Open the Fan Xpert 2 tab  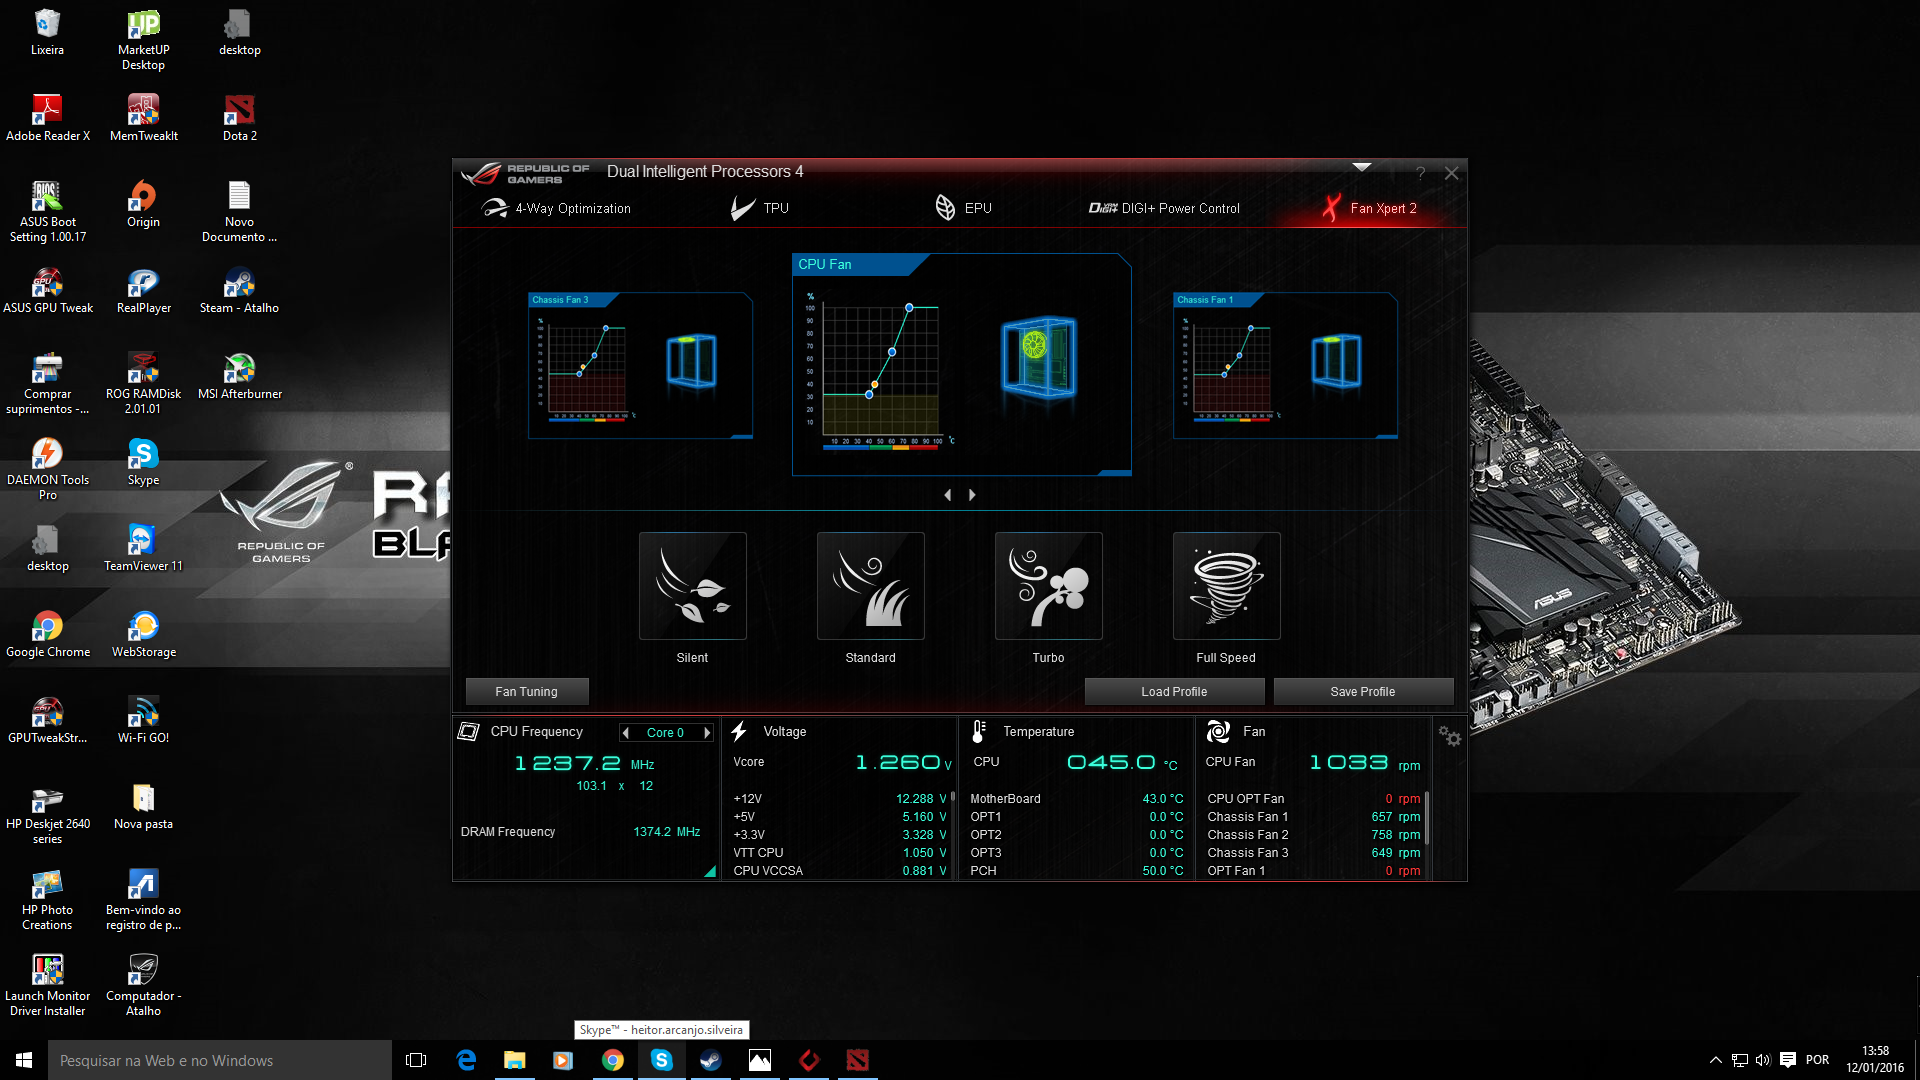[1370, 208]
